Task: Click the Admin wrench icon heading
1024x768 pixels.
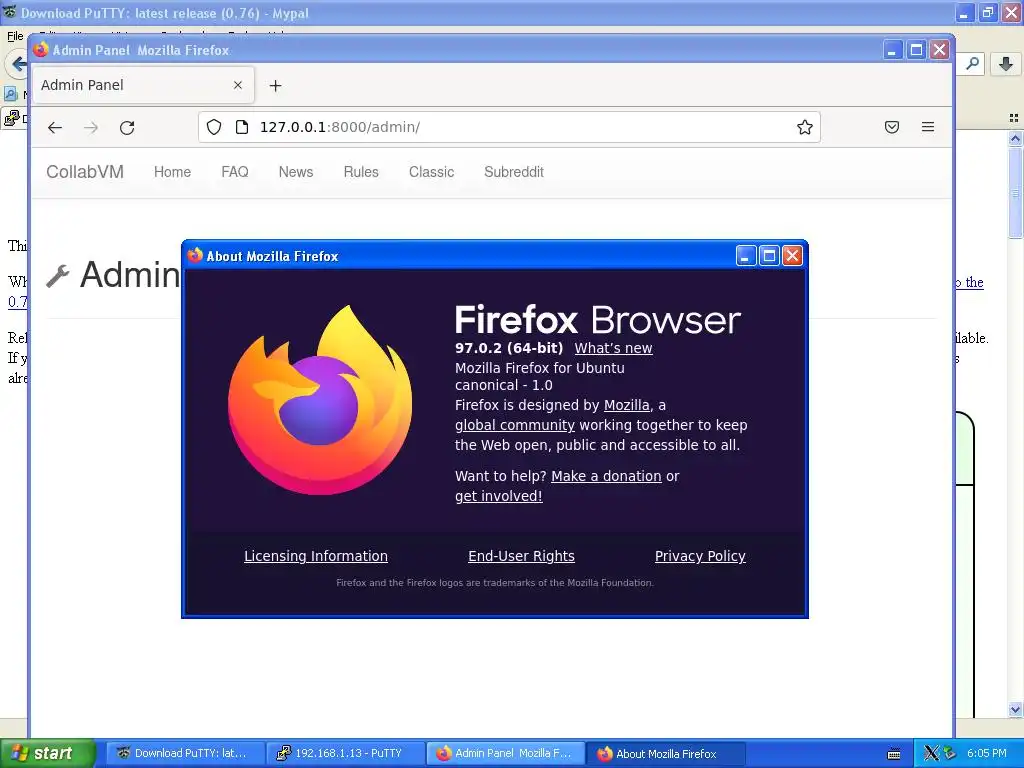Action: 57,276
